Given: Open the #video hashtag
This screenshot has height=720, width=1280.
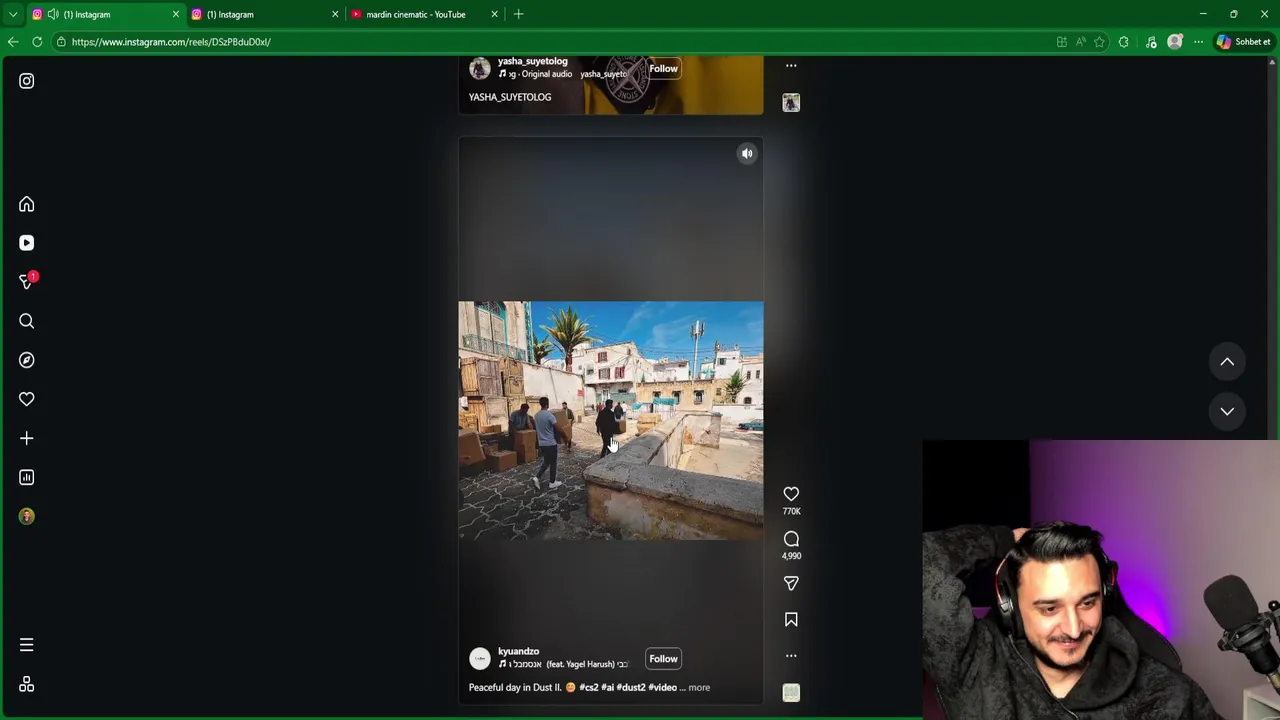Looking at the screenshot, I should [662, 687].
